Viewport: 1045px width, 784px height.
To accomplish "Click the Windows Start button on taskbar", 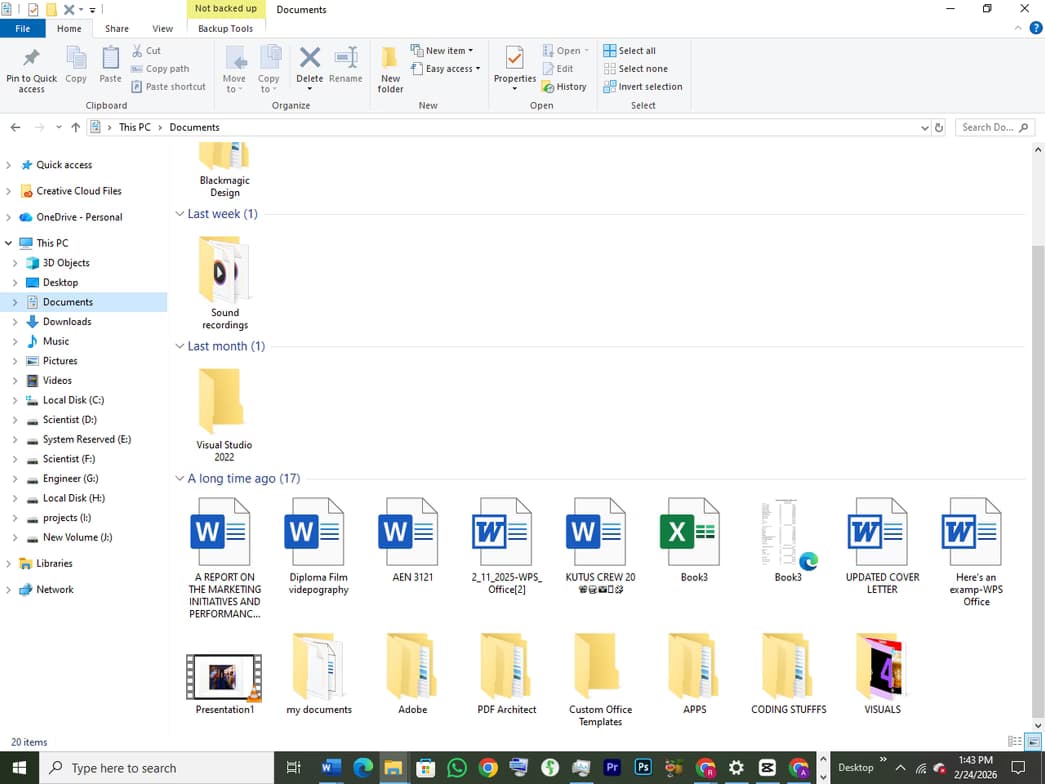I will [19, 768].
